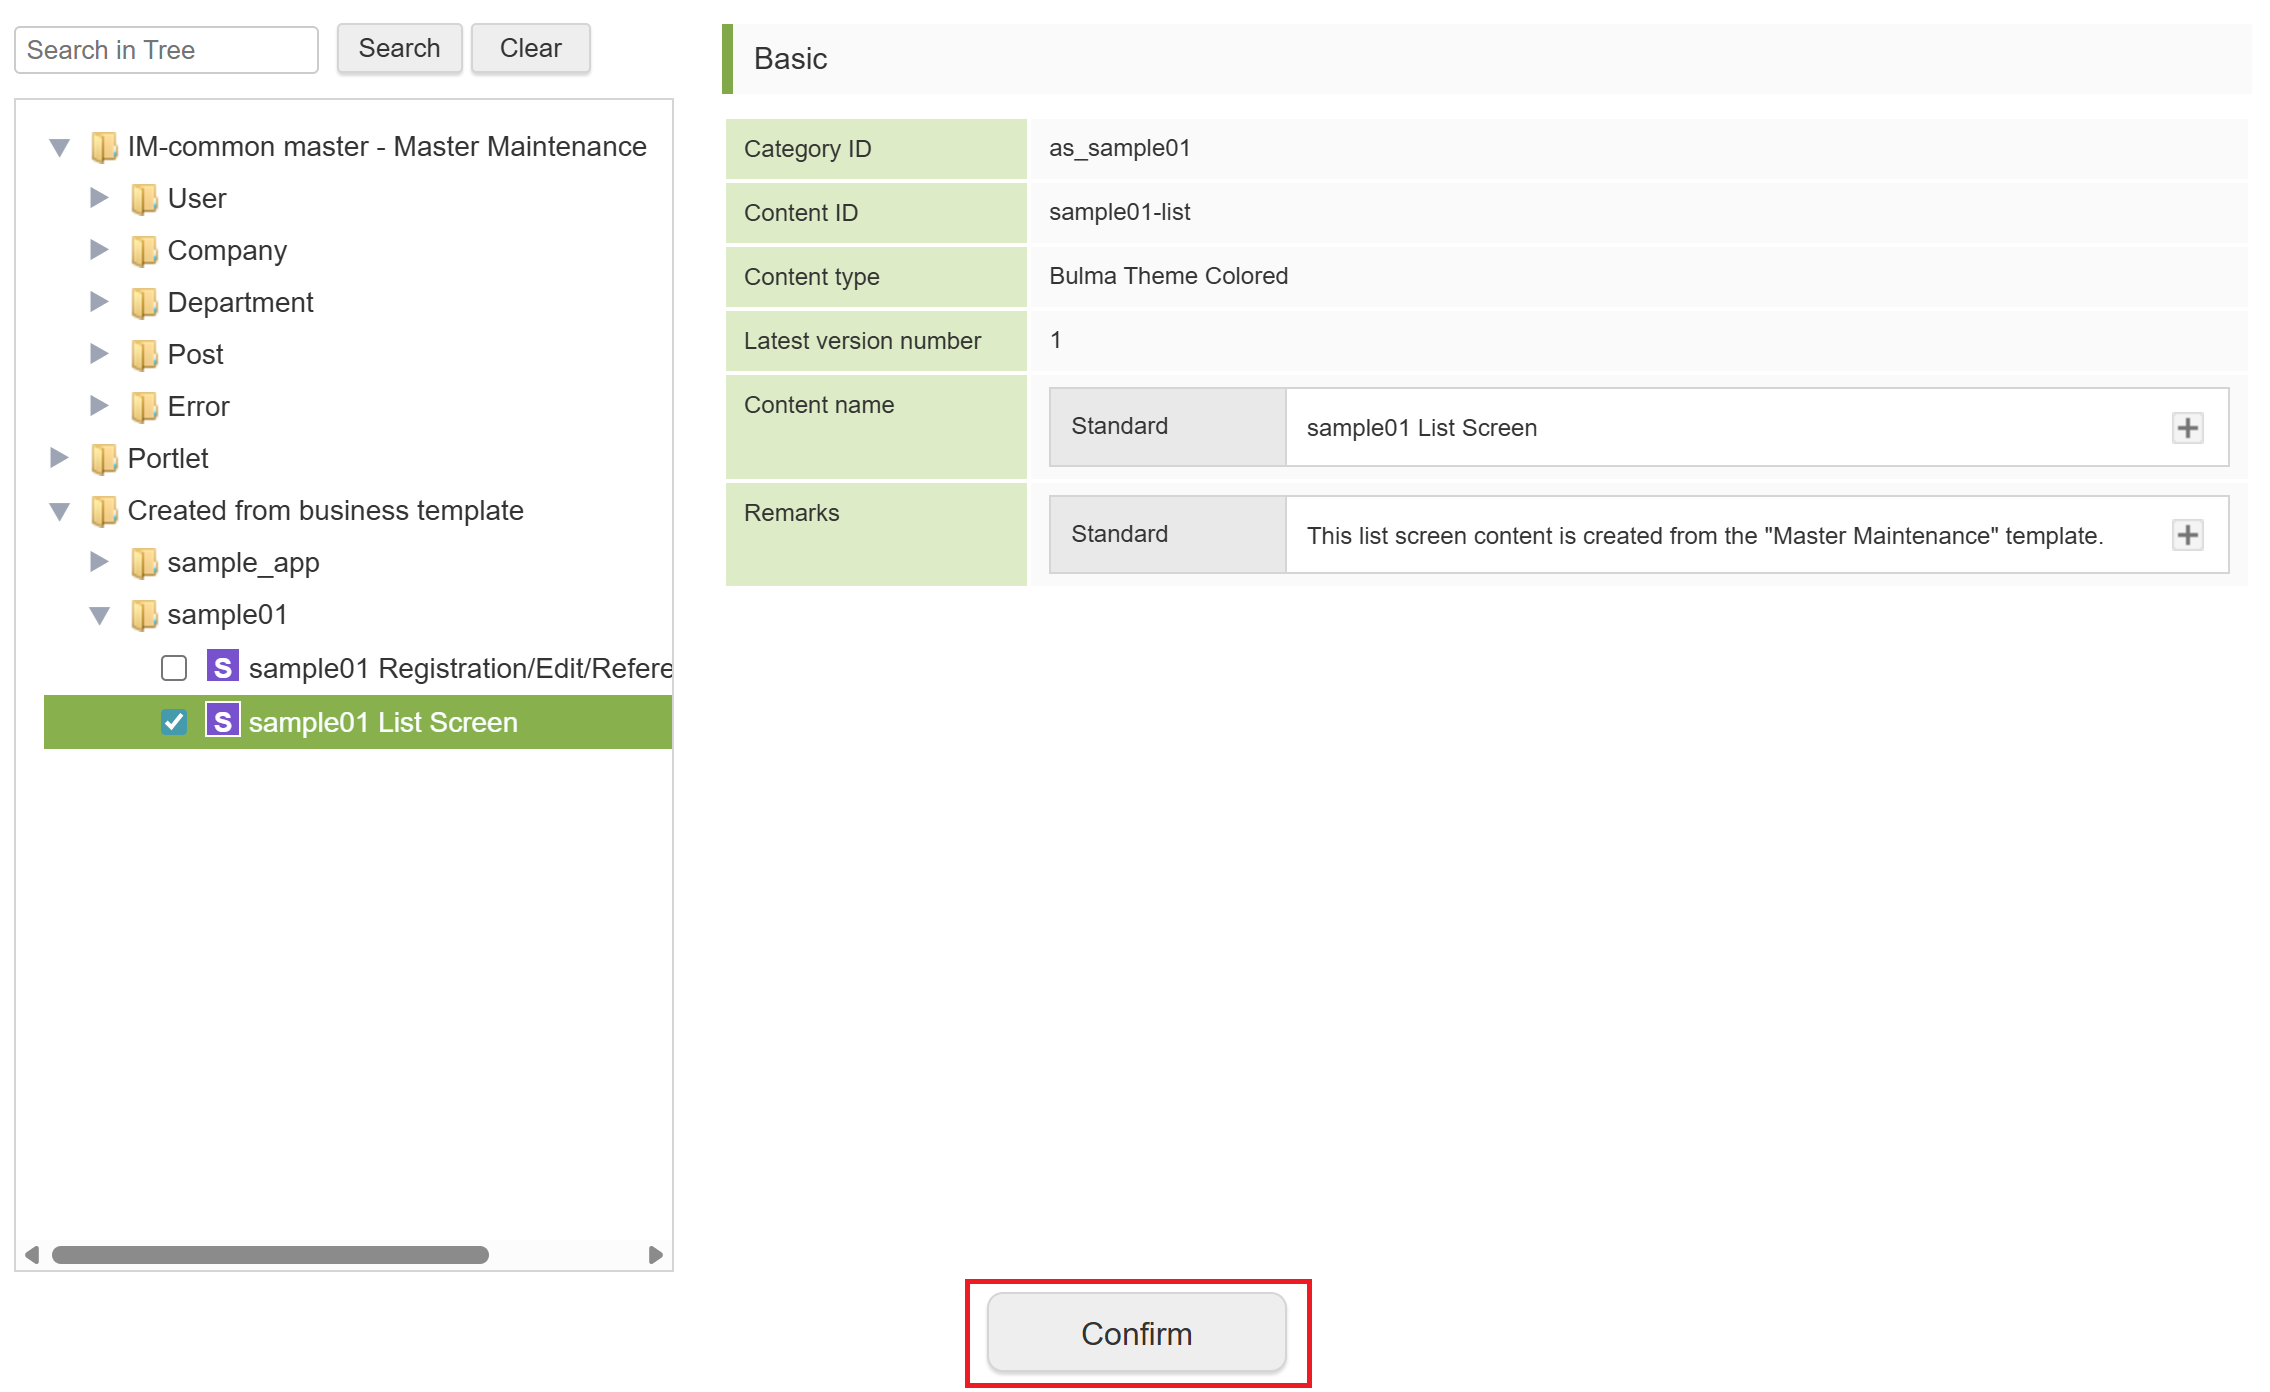Collapse the sample01 folder node
2270x1392 pixels.
pos(99,616)
